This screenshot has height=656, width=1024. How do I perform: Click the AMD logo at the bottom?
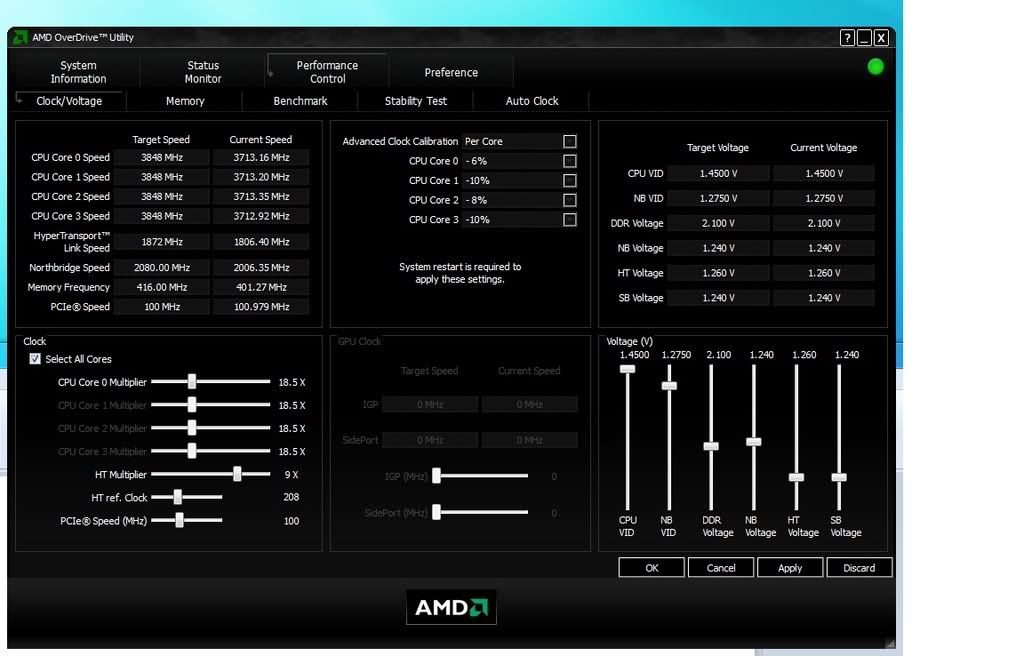point(451,607)
